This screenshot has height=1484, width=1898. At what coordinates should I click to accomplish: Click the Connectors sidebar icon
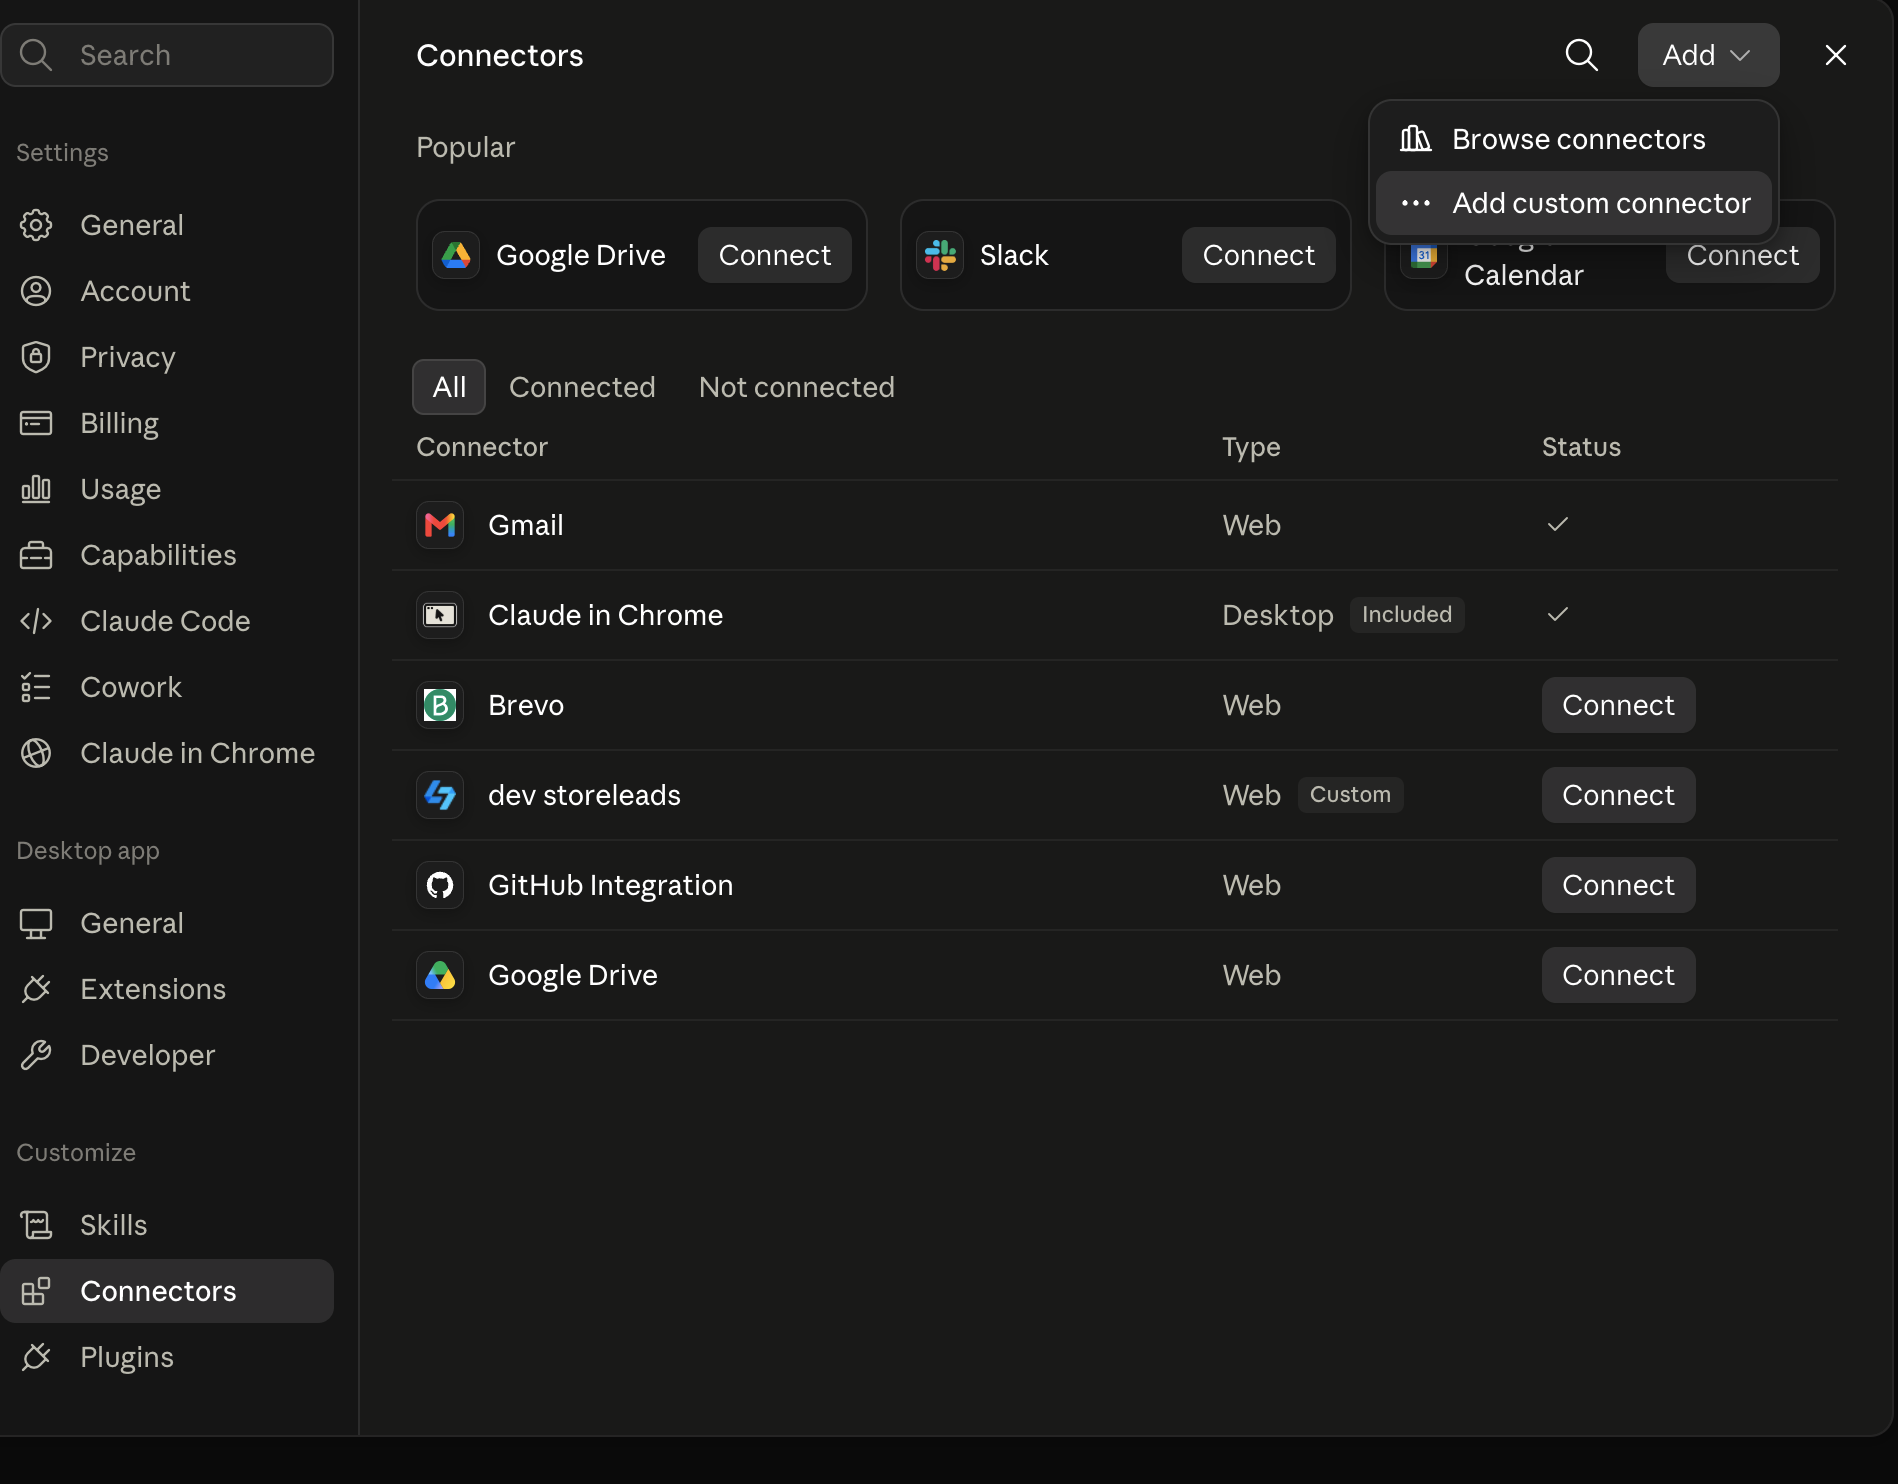tap(36, 1291)
